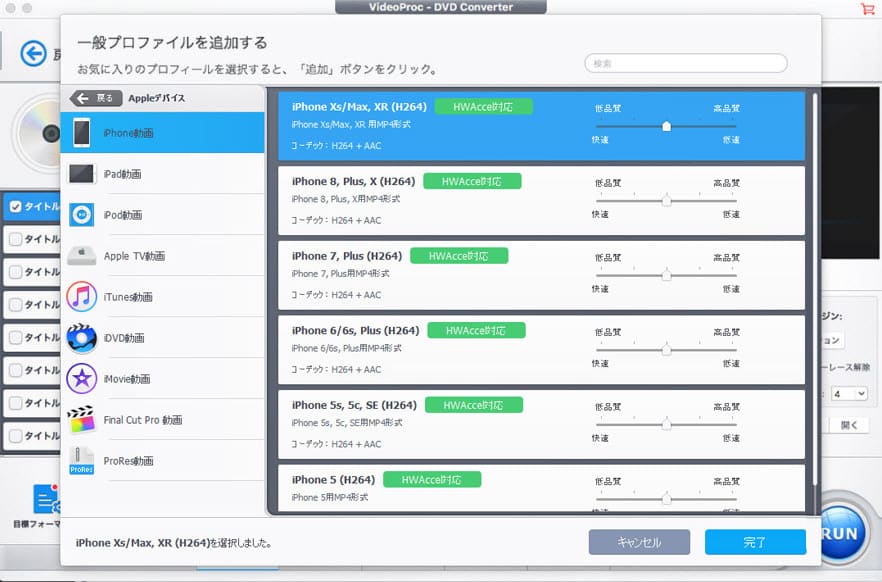Screen dimensions: 882x582
Task: Click the RUN button in main window
Action: pyautogui.click(x=841, y=533)
